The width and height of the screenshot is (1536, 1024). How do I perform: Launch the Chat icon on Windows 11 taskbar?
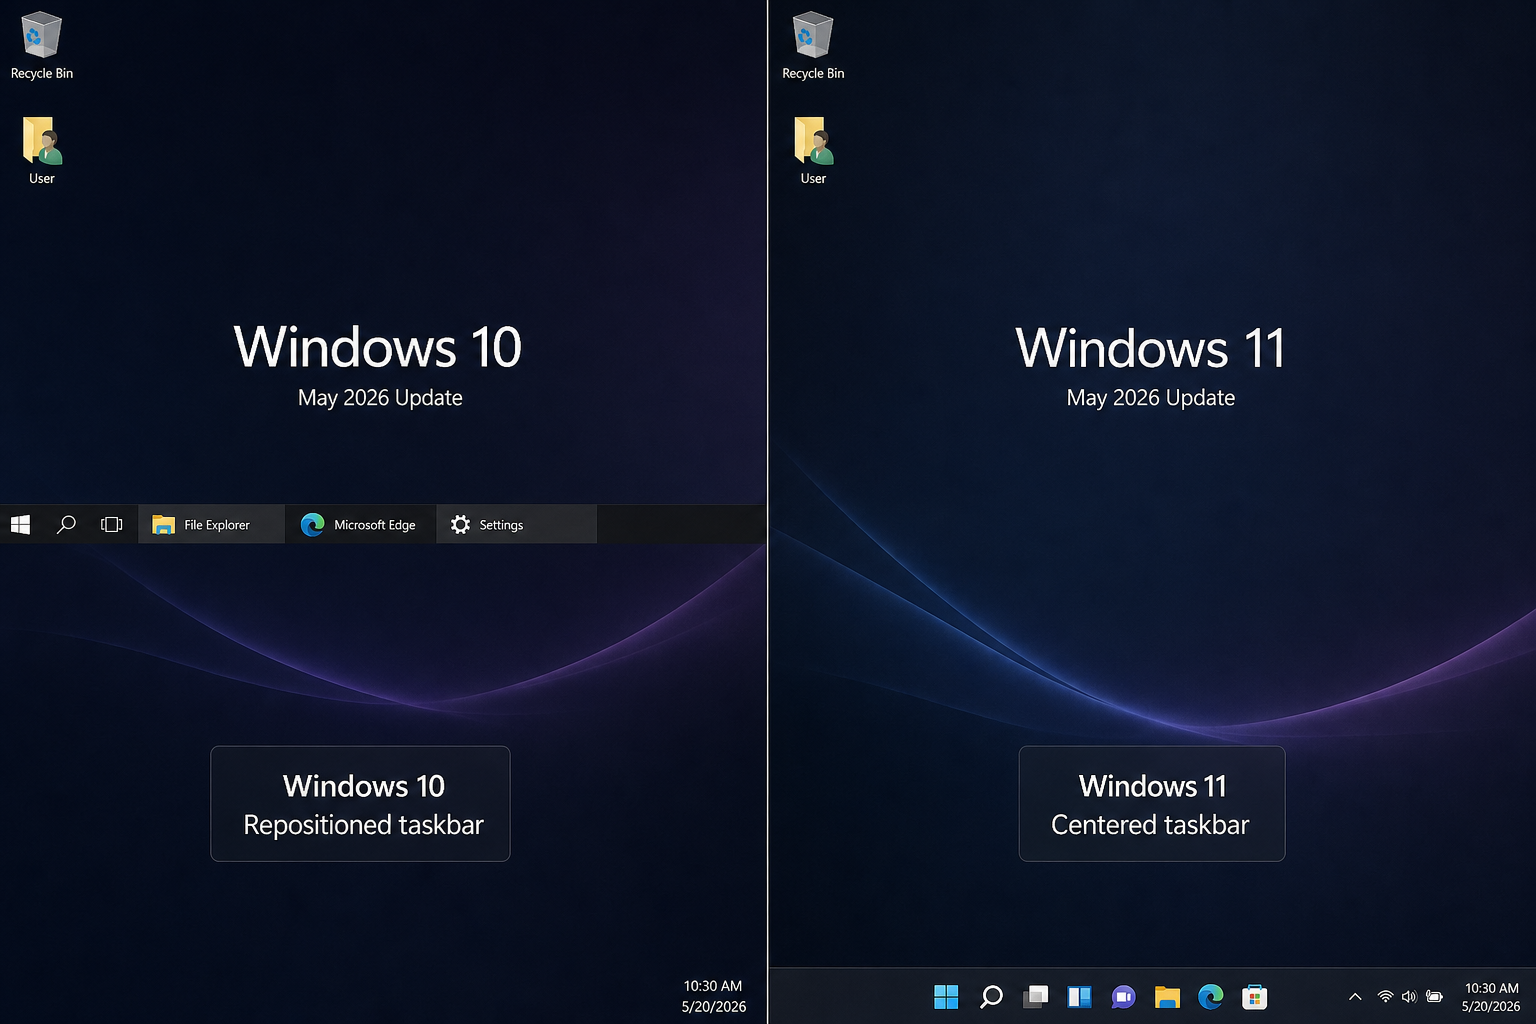click(x=1123, y=996)
